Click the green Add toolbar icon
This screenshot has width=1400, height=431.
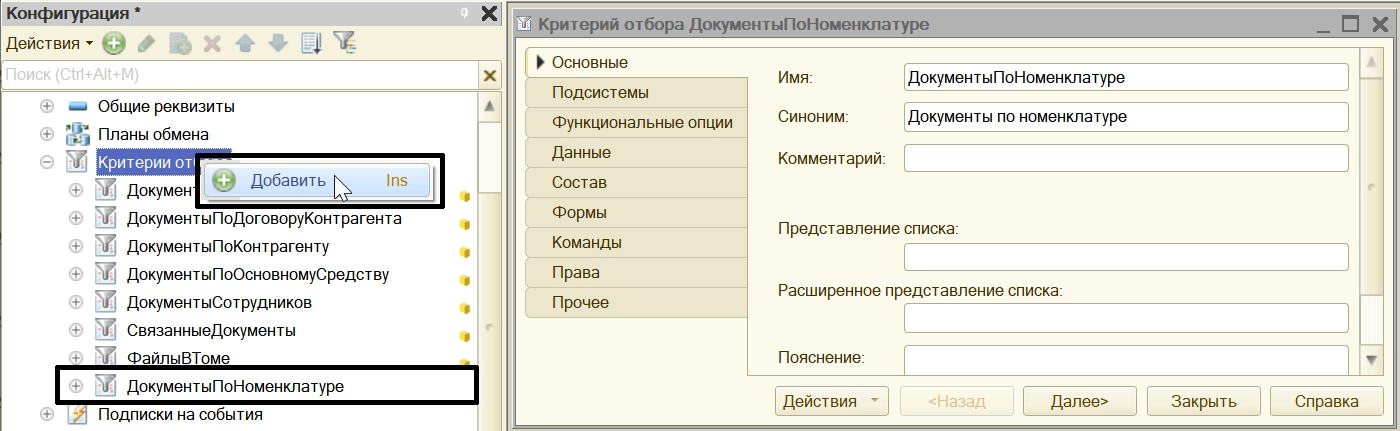114,43
